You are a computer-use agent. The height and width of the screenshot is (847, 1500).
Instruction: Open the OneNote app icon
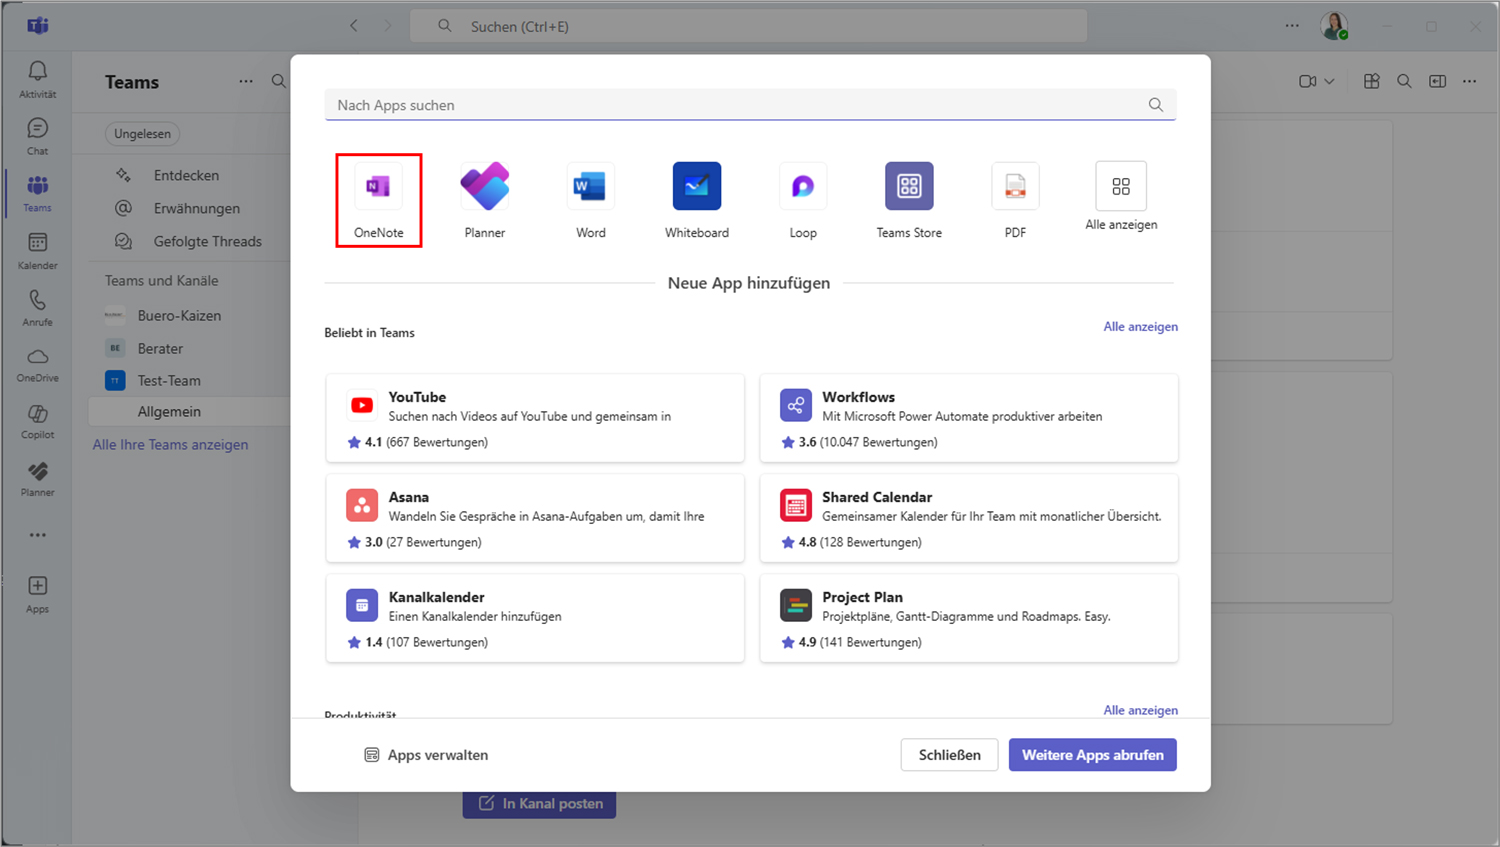tap(378, 188)
